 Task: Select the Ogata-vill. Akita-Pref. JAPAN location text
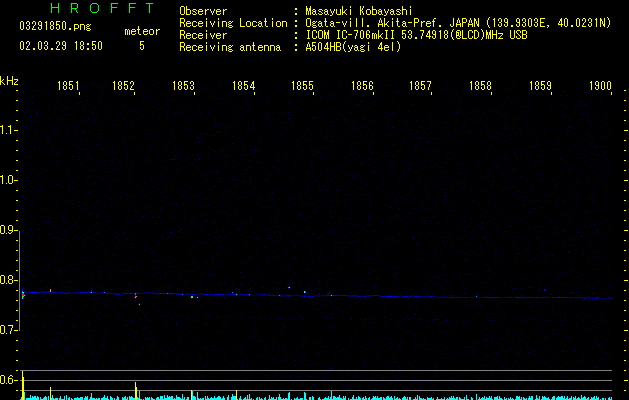(x=458, y=23)
